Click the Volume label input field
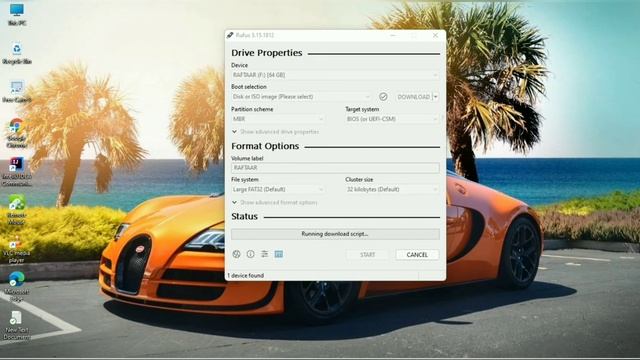640x360 pixels. point(335,168)
